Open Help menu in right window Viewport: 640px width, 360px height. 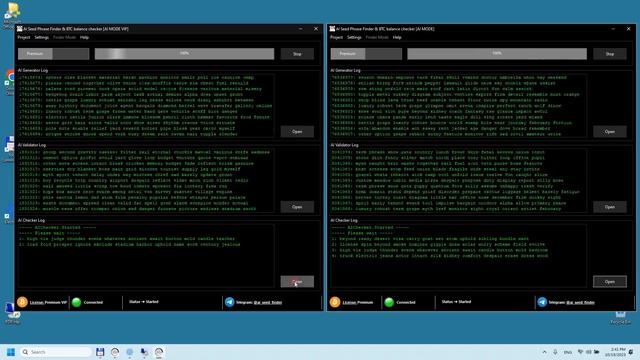pyautogui.click(x=397, y=37)
